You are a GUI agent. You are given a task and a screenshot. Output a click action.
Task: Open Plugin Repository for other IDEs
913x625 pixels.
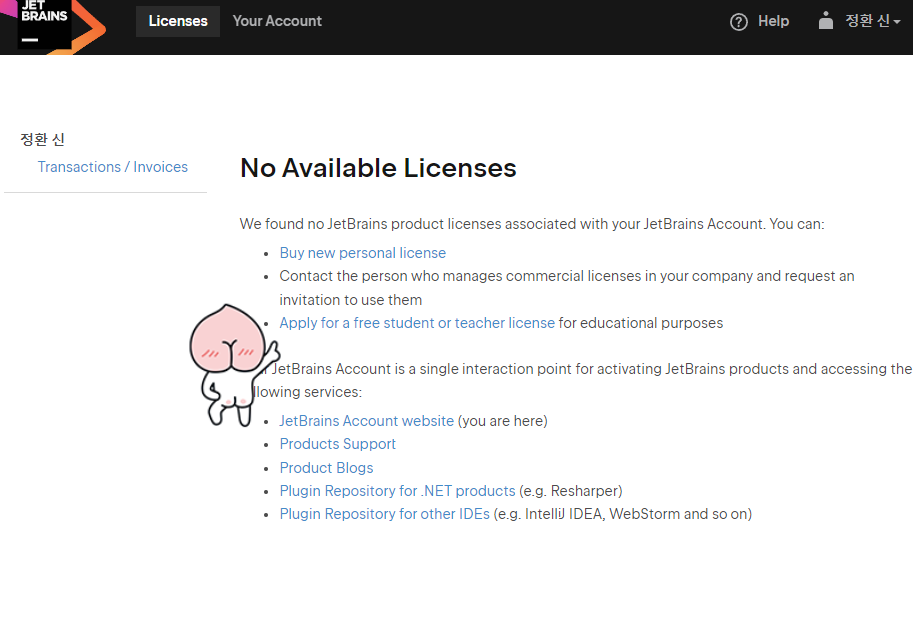(x=385, y=514)
